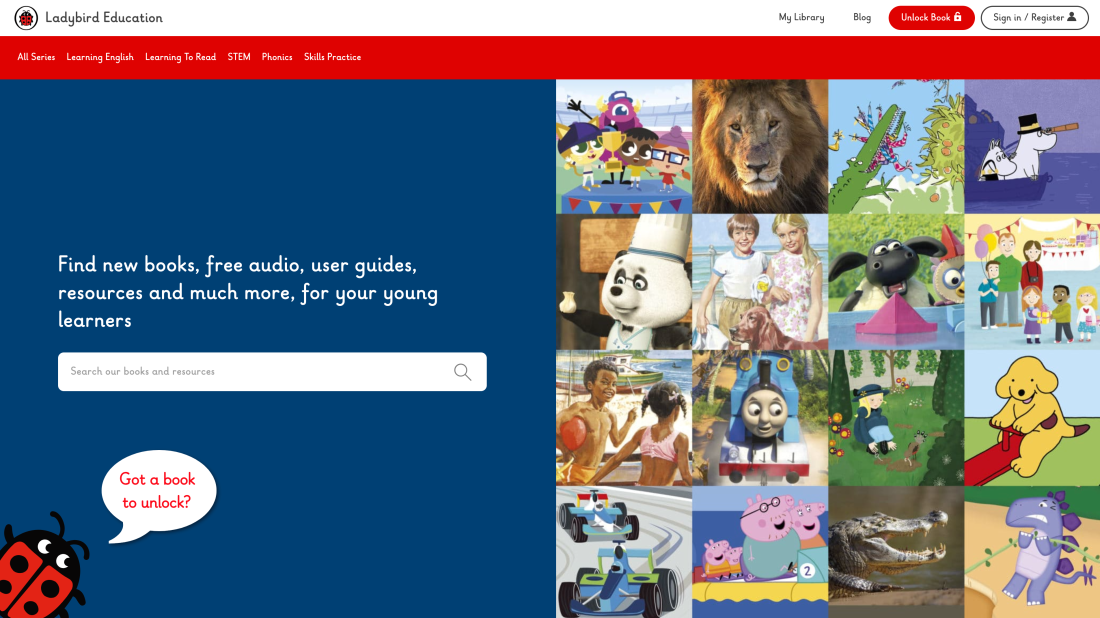Select the All Series menu item
This screenshot has height=618, width=1100.
coord(36,58)
